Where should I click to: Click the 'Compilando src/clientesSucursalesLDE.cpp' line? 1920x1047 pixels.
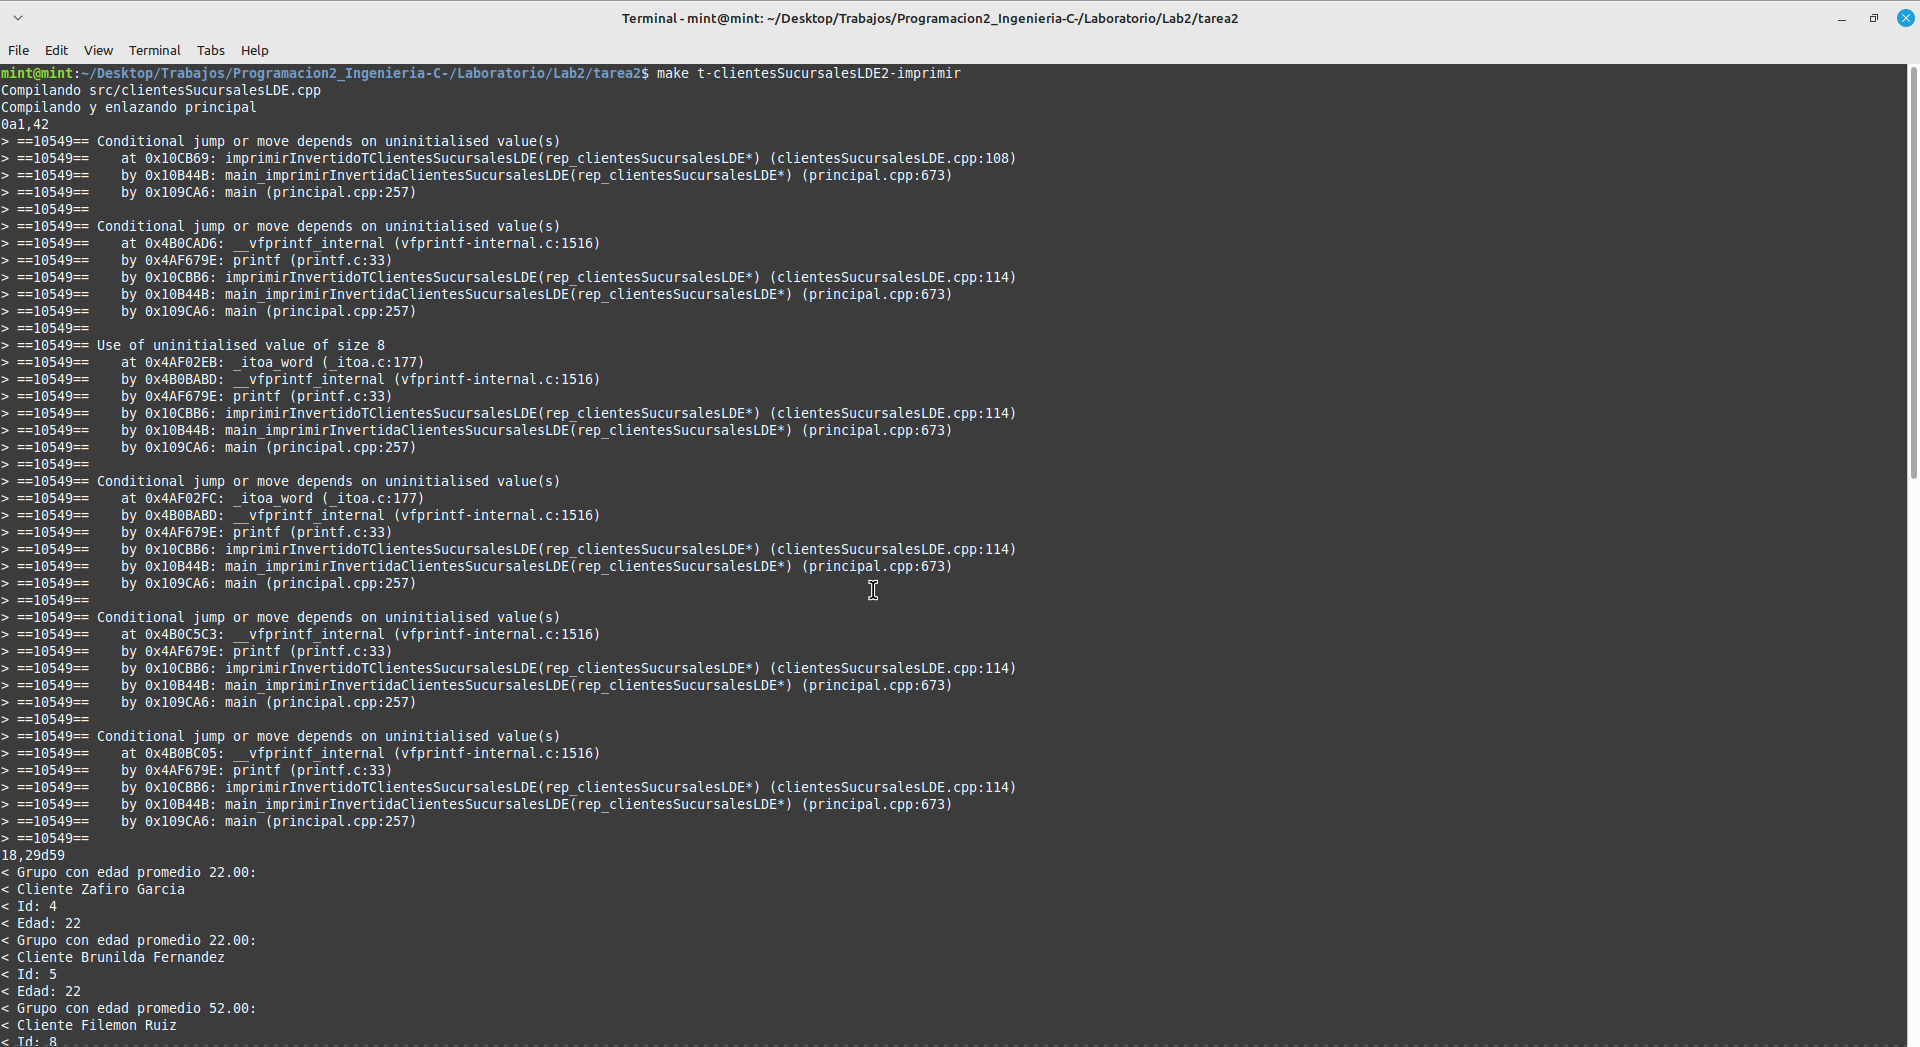(161, 90)
